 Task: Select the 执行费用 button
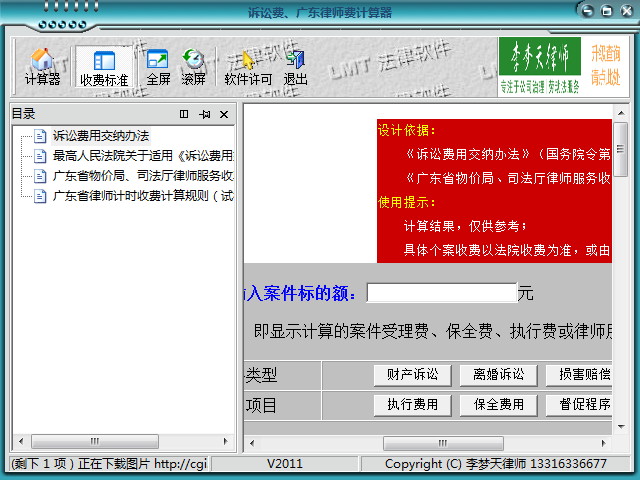(x=413, y=405)
